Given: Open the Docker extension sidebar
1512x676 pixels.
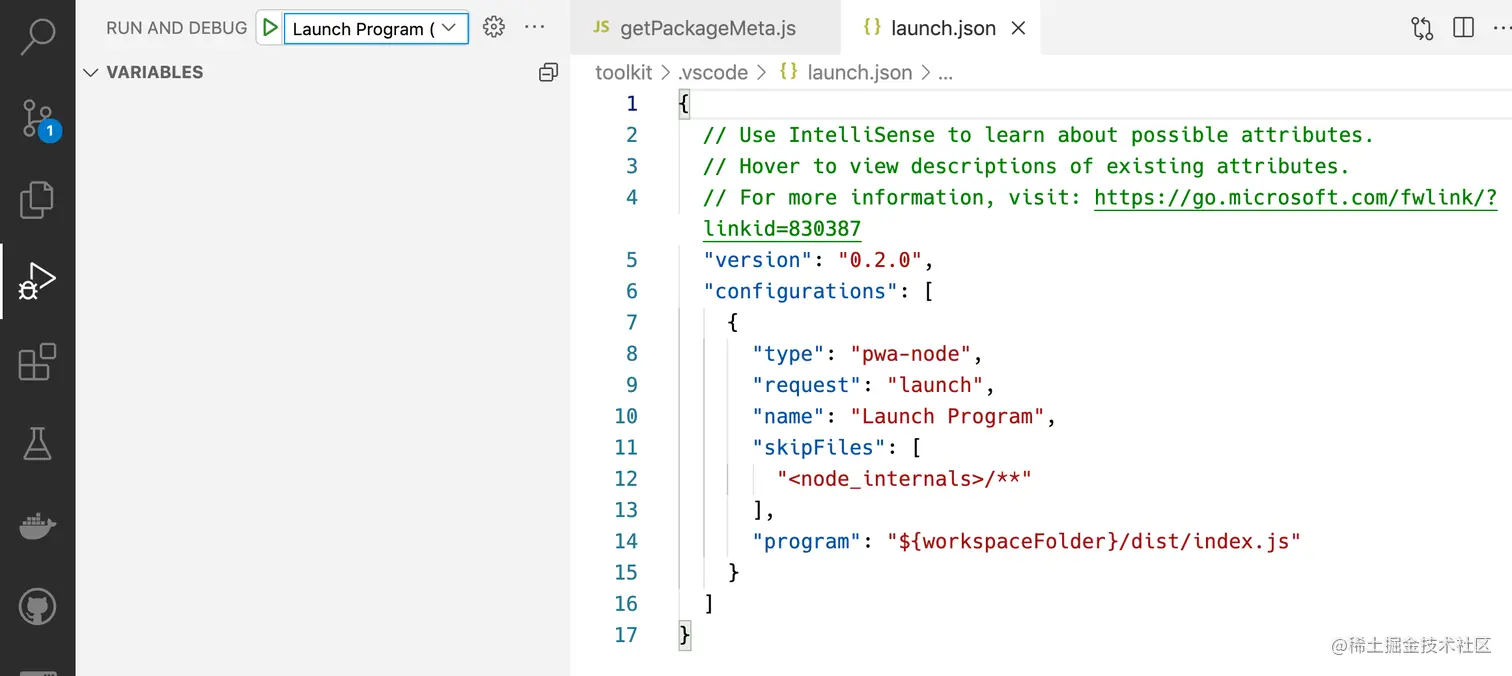Looking at the screenshot, I should pos(37,526).
